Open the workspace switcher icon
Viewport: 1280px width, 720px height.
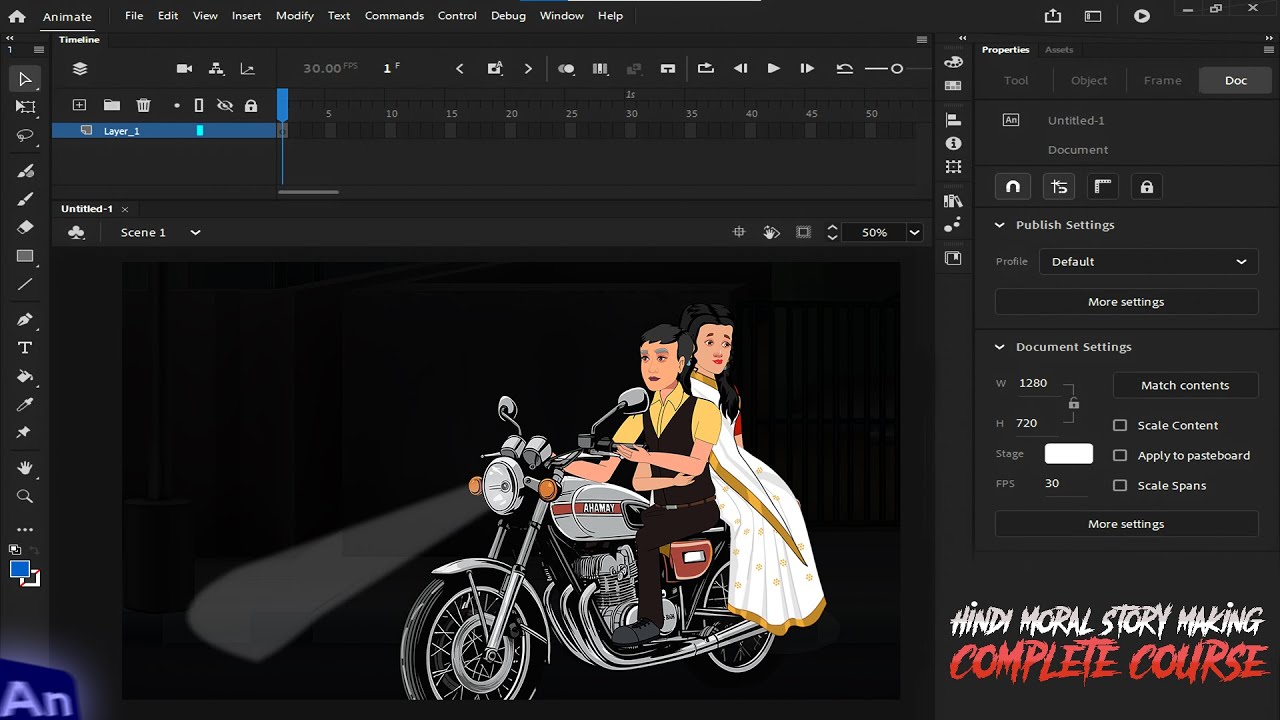(1093, 16)
